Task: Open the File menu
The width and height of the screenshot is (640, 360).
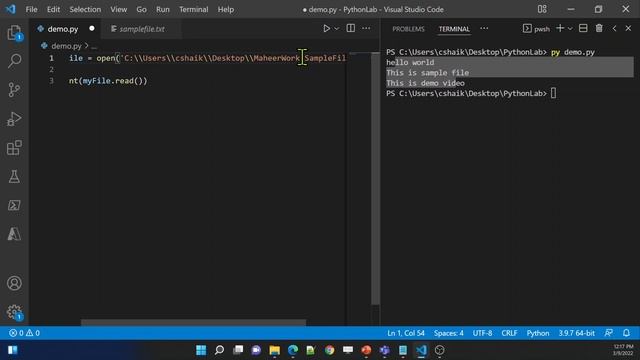Action: coord(31,9)
